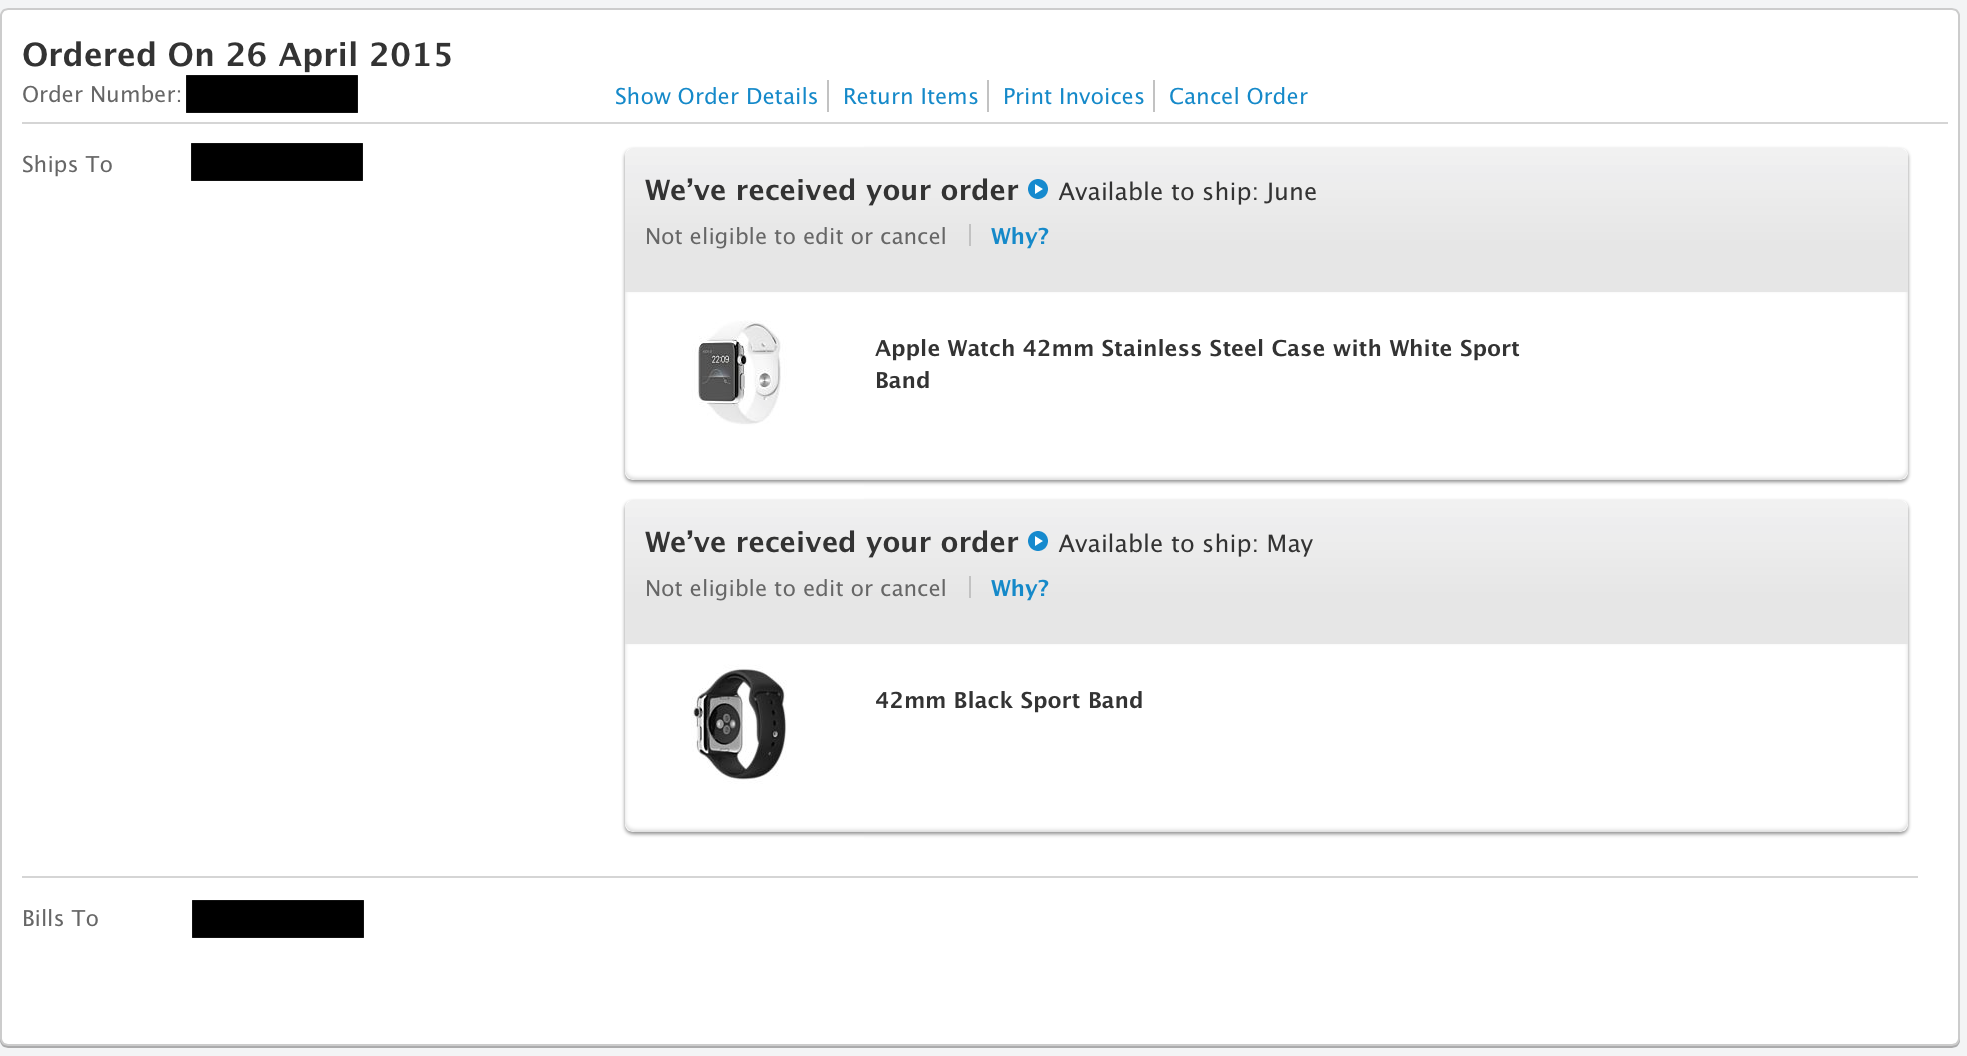Click the second "We've received your order" heading
Screen dimensions: 1967x1056
[x=831, y=542]
